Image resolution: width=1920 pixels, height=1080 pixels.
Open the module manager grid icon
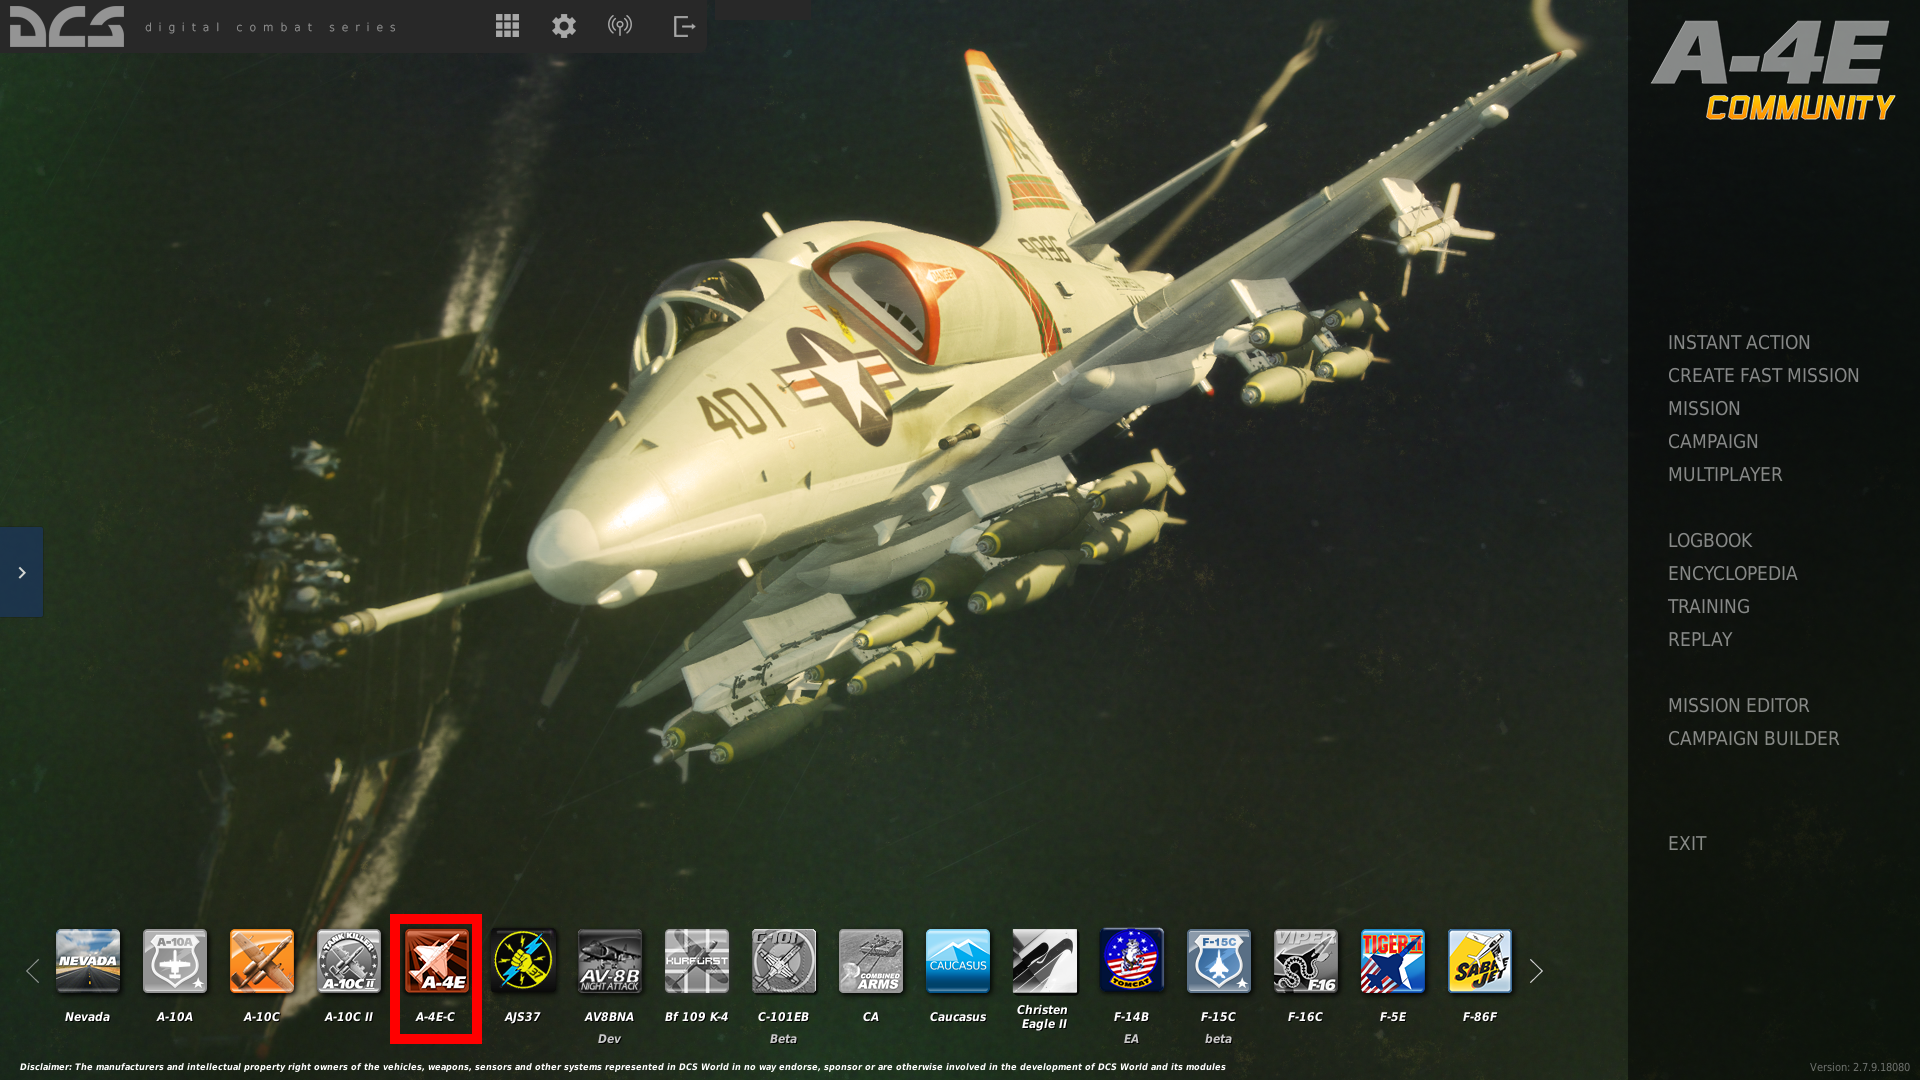click(507, 26)
